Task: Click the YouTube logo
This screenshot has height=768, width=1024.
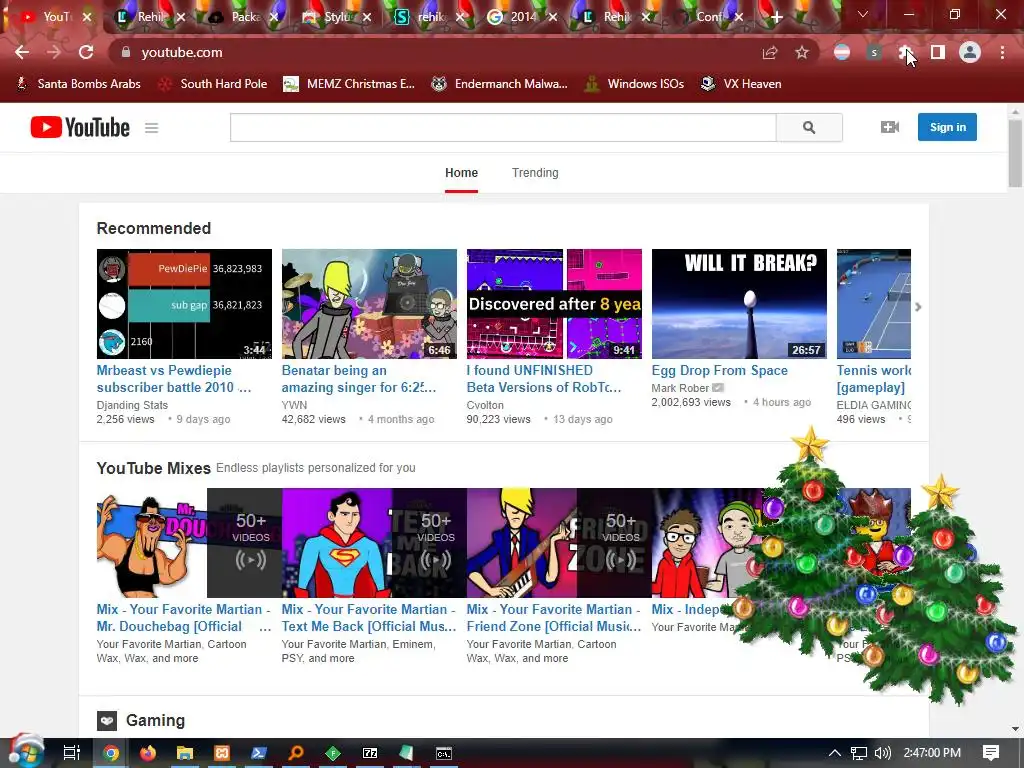Action: tap(80, 127)
